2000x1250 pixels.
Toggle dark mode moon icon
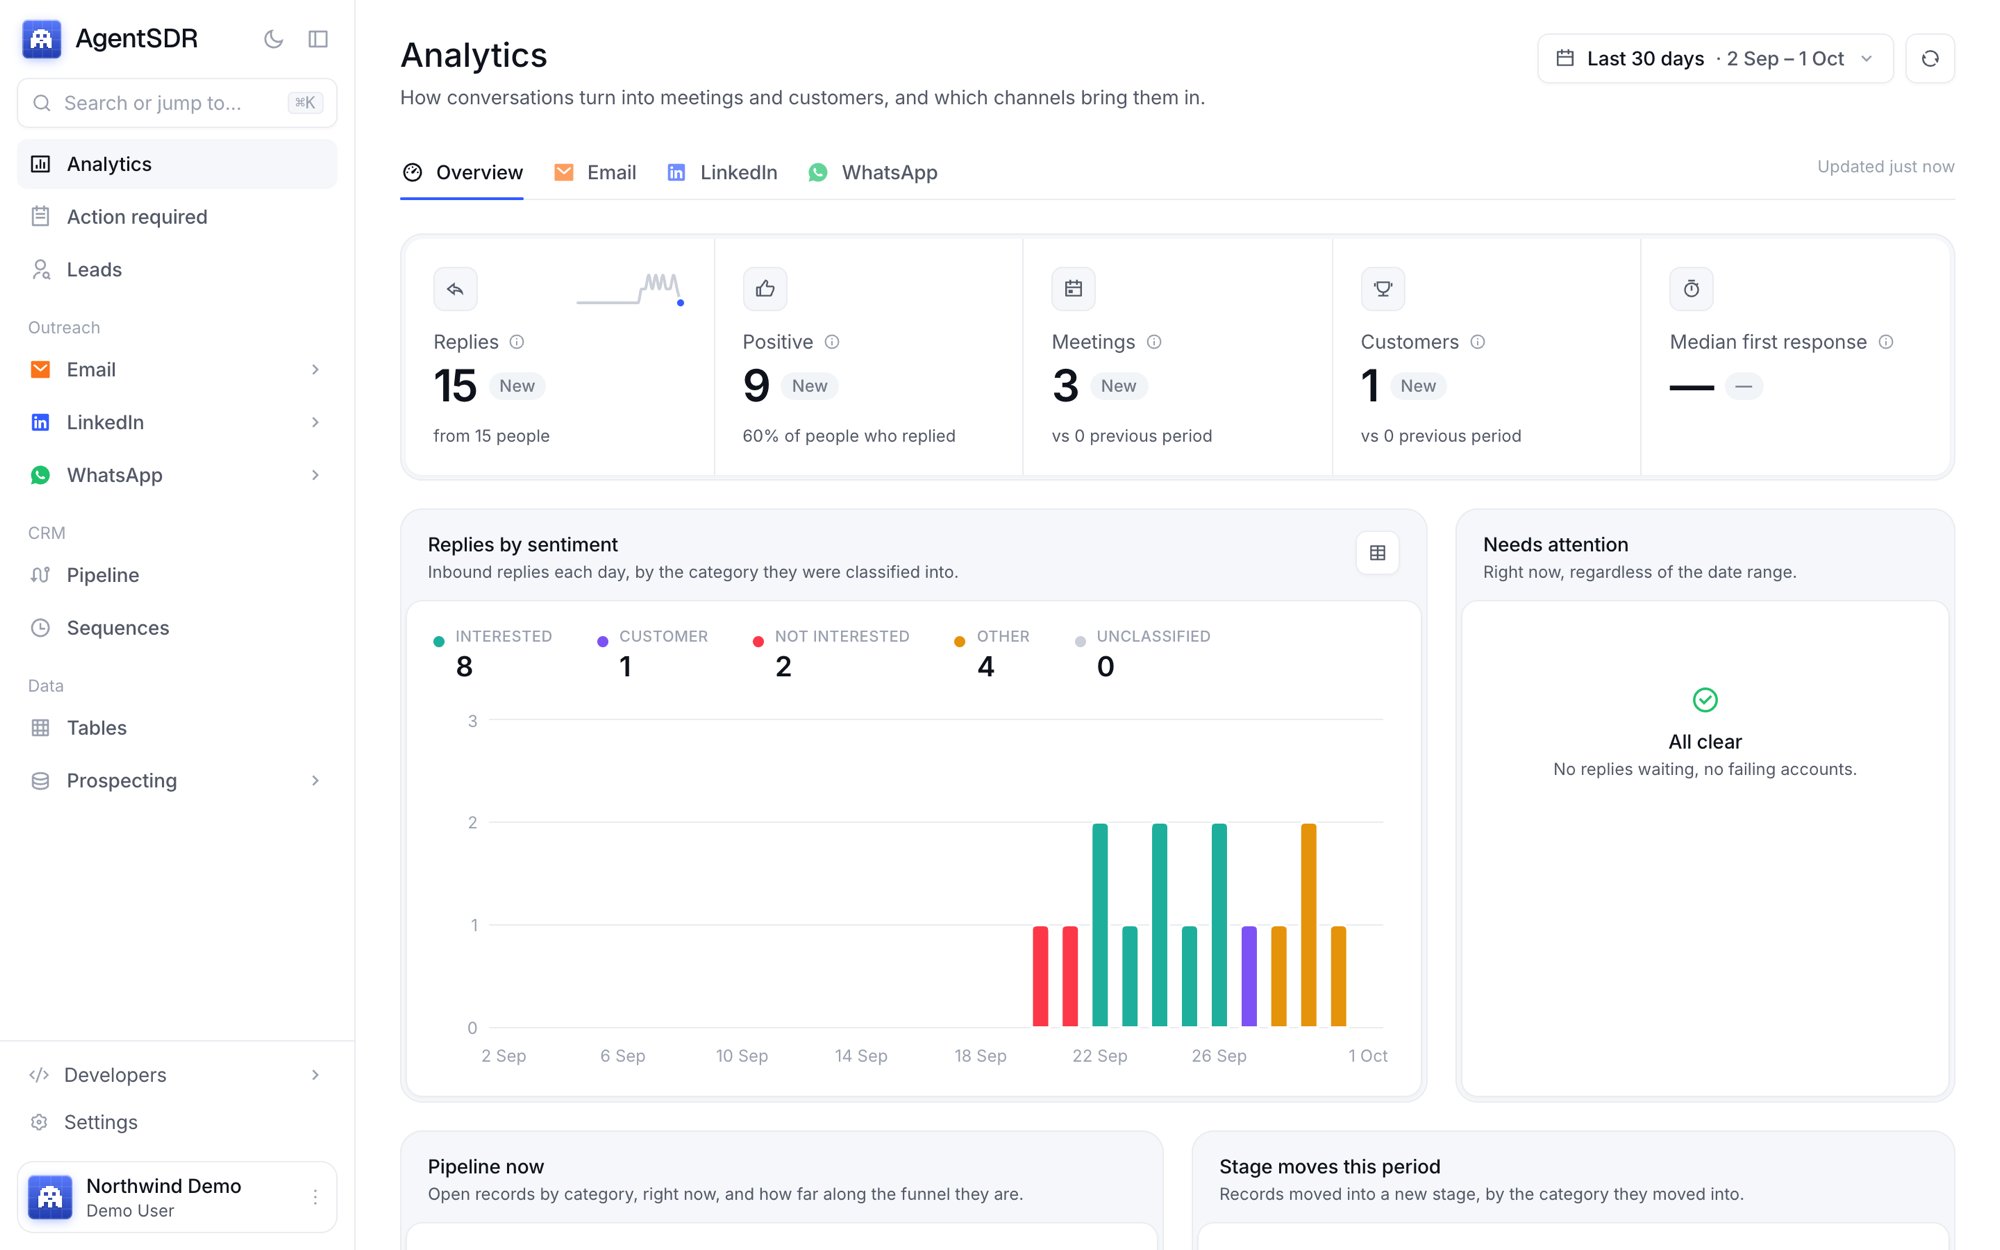tap(273, 39)
